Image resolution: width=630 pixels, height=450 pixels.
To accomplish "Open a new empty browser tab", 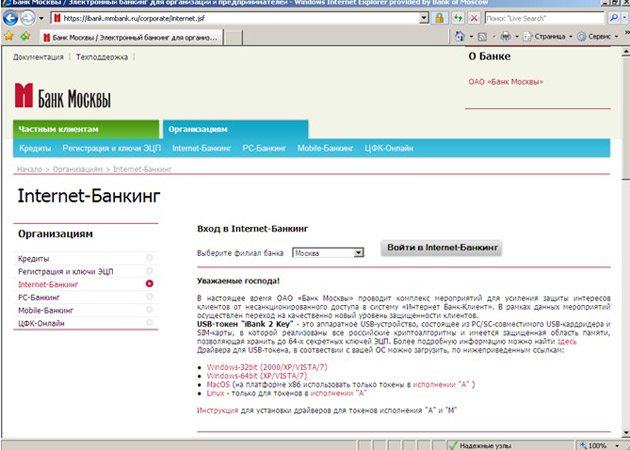I will click(233, 38).
